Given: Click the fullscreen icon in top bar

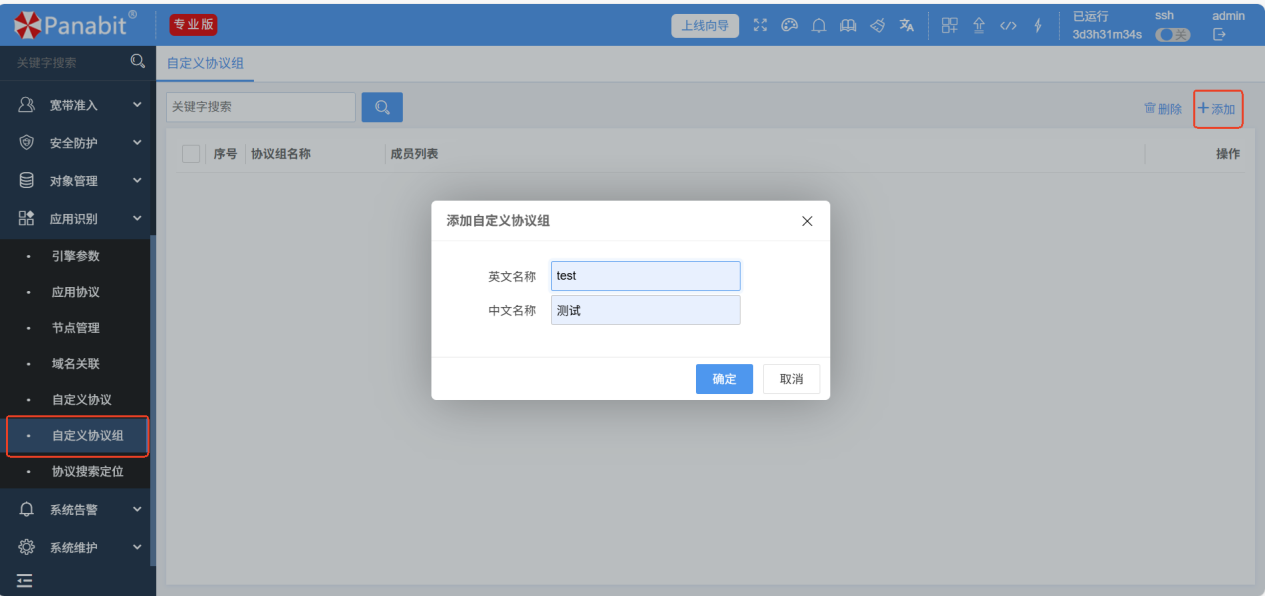Looking at the screenshot, I should tap(760, 26).
